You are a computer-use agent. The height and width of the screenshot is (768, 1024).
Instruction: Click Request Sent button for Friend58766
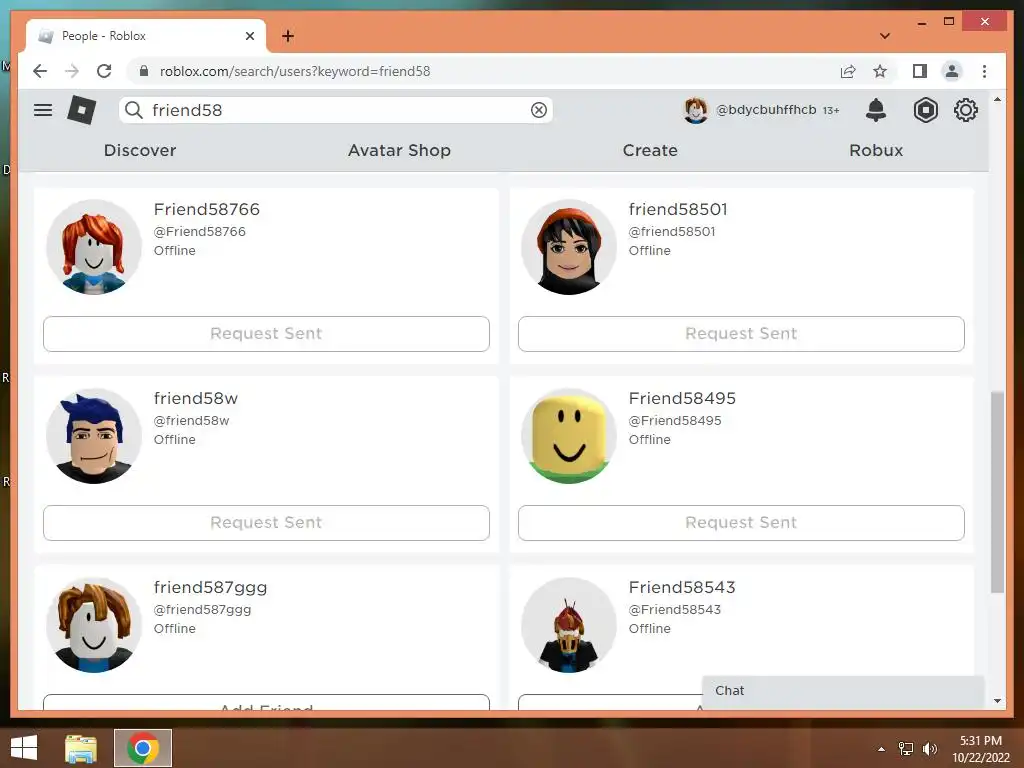266,334
